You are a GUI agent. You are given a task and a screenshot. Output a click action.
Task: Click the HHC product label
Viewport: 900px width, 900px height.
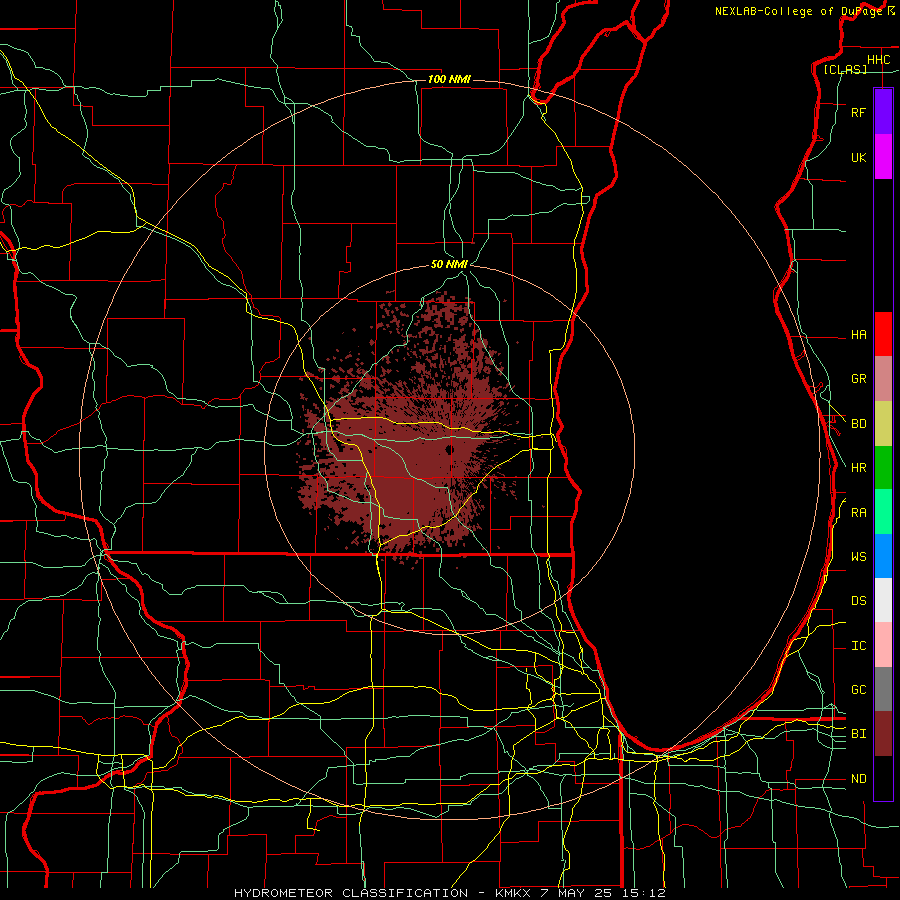(x=879, y=60)
